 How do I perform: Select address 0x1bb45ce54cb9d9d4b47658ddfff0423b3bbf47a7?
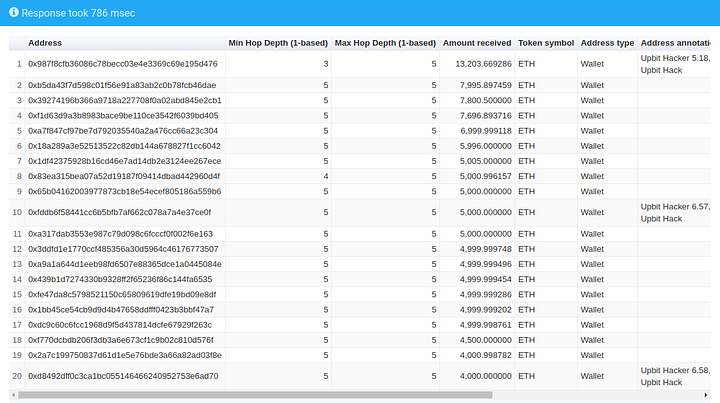121,310
